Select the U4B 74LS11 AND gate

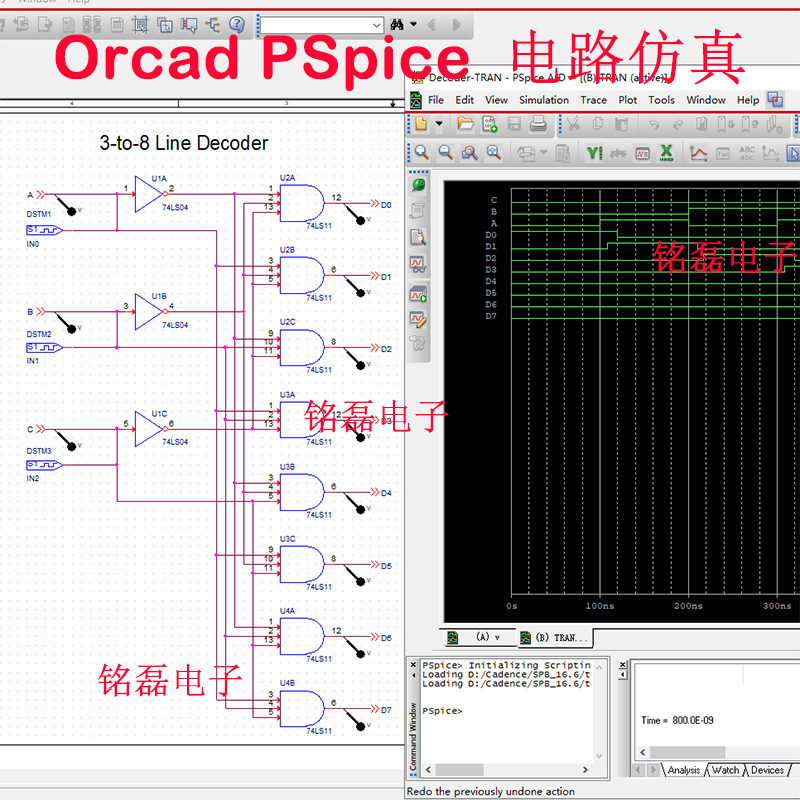tap(302, 709)
